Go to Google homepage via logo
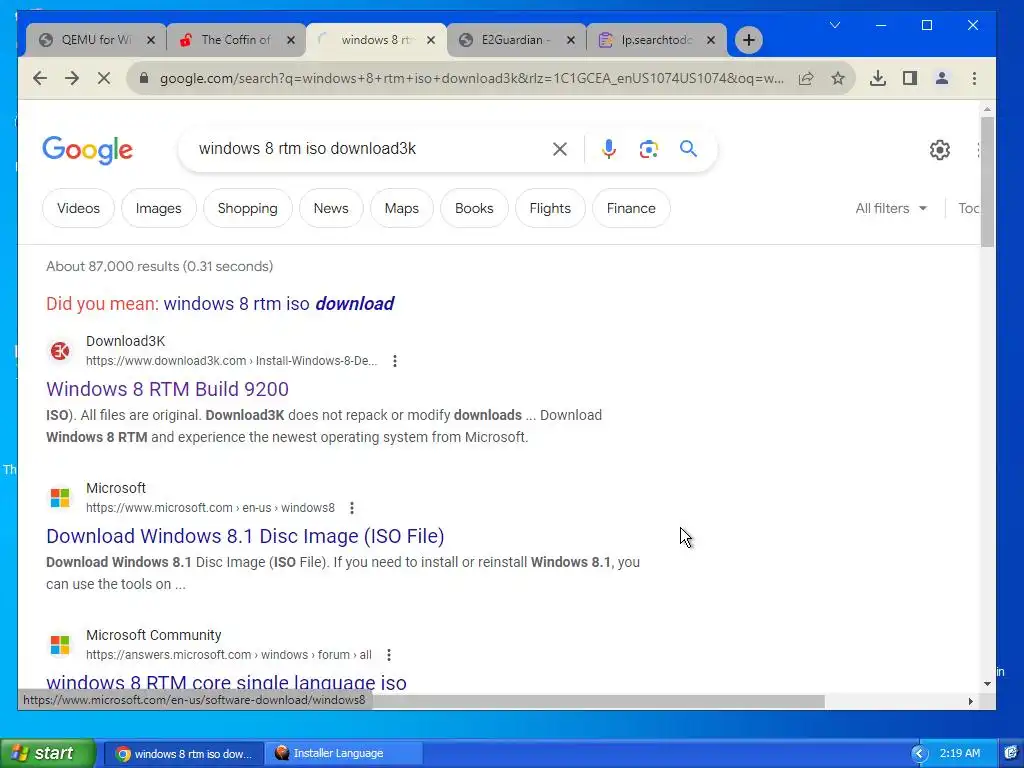The width and height of the screenshot is (1024, 768). [x=88, y=150]
